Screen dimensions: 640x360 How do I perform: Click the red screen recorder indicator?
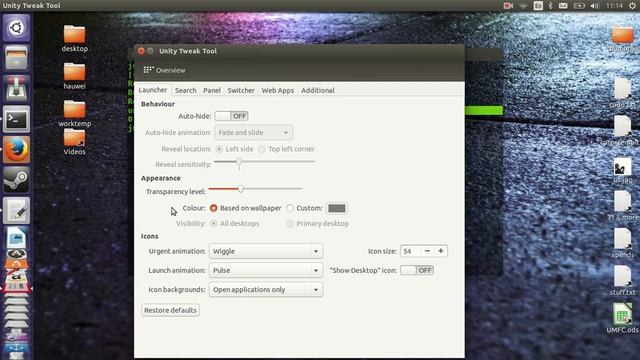(508, 6)
